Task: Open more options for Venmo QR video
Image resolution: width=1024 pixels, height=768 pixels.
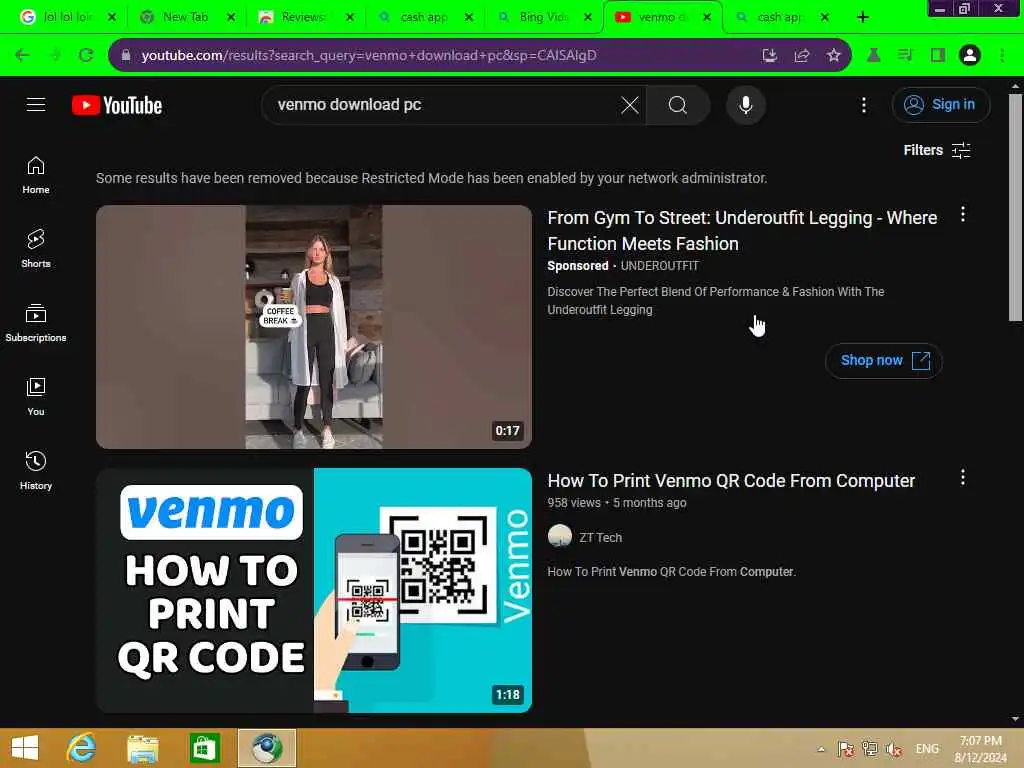Action: coord(963,477)
